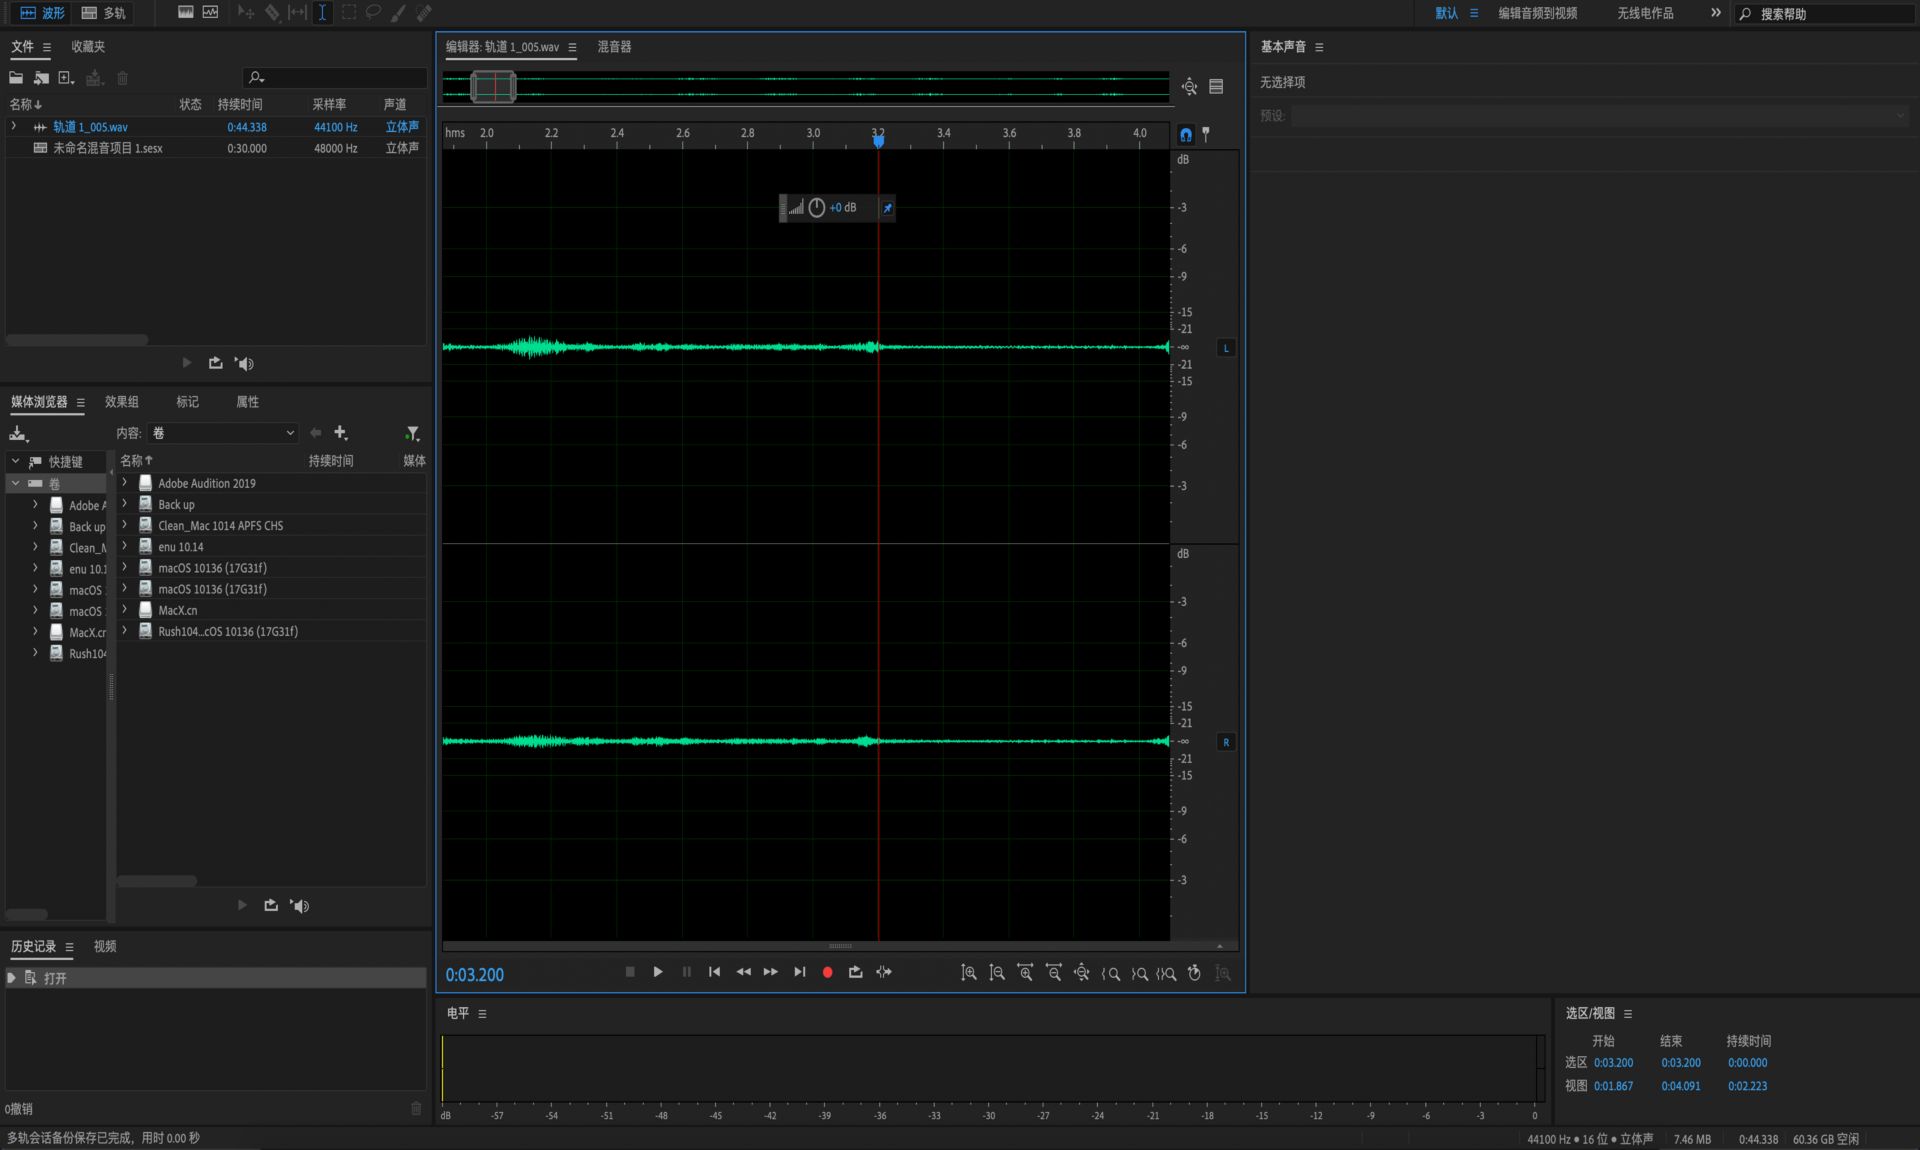Viewport: 1920px width, 1150px height.
Task: Click the +0 dB volume knob
Action: pos(817,208)
